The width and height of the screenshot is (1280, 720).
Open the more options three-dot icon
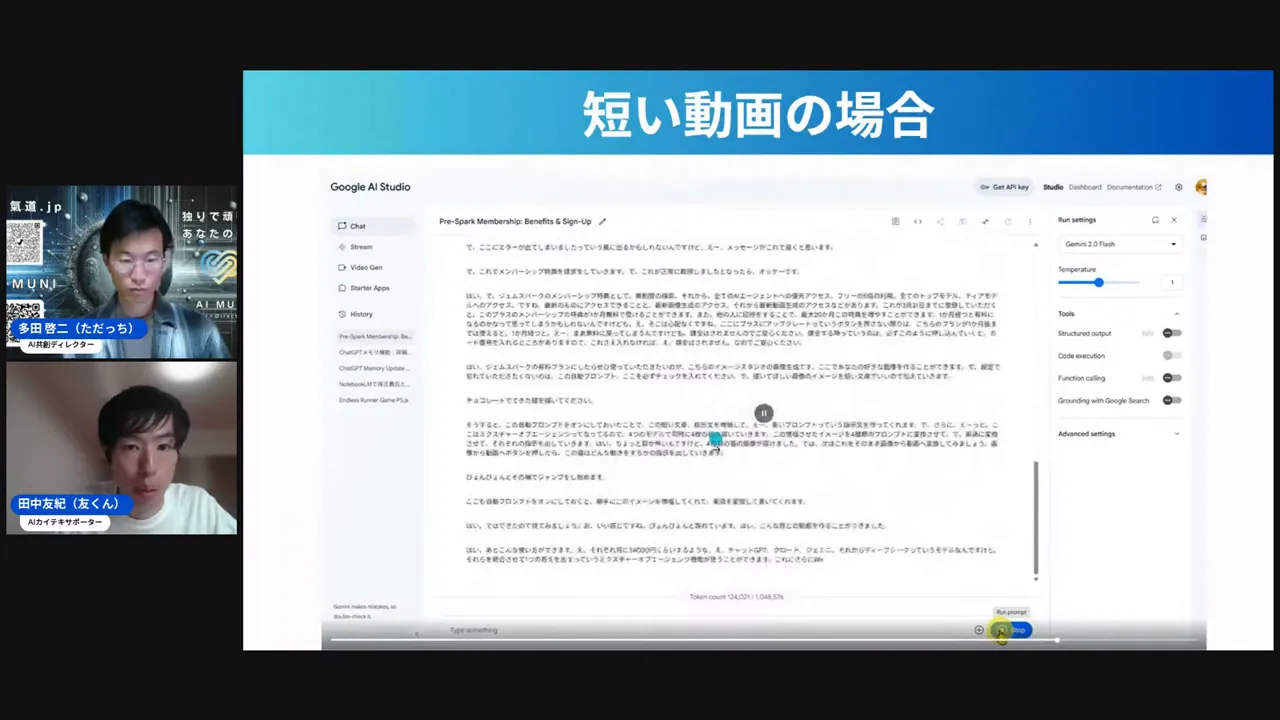pyautogui.click(x=1029, y=221)
